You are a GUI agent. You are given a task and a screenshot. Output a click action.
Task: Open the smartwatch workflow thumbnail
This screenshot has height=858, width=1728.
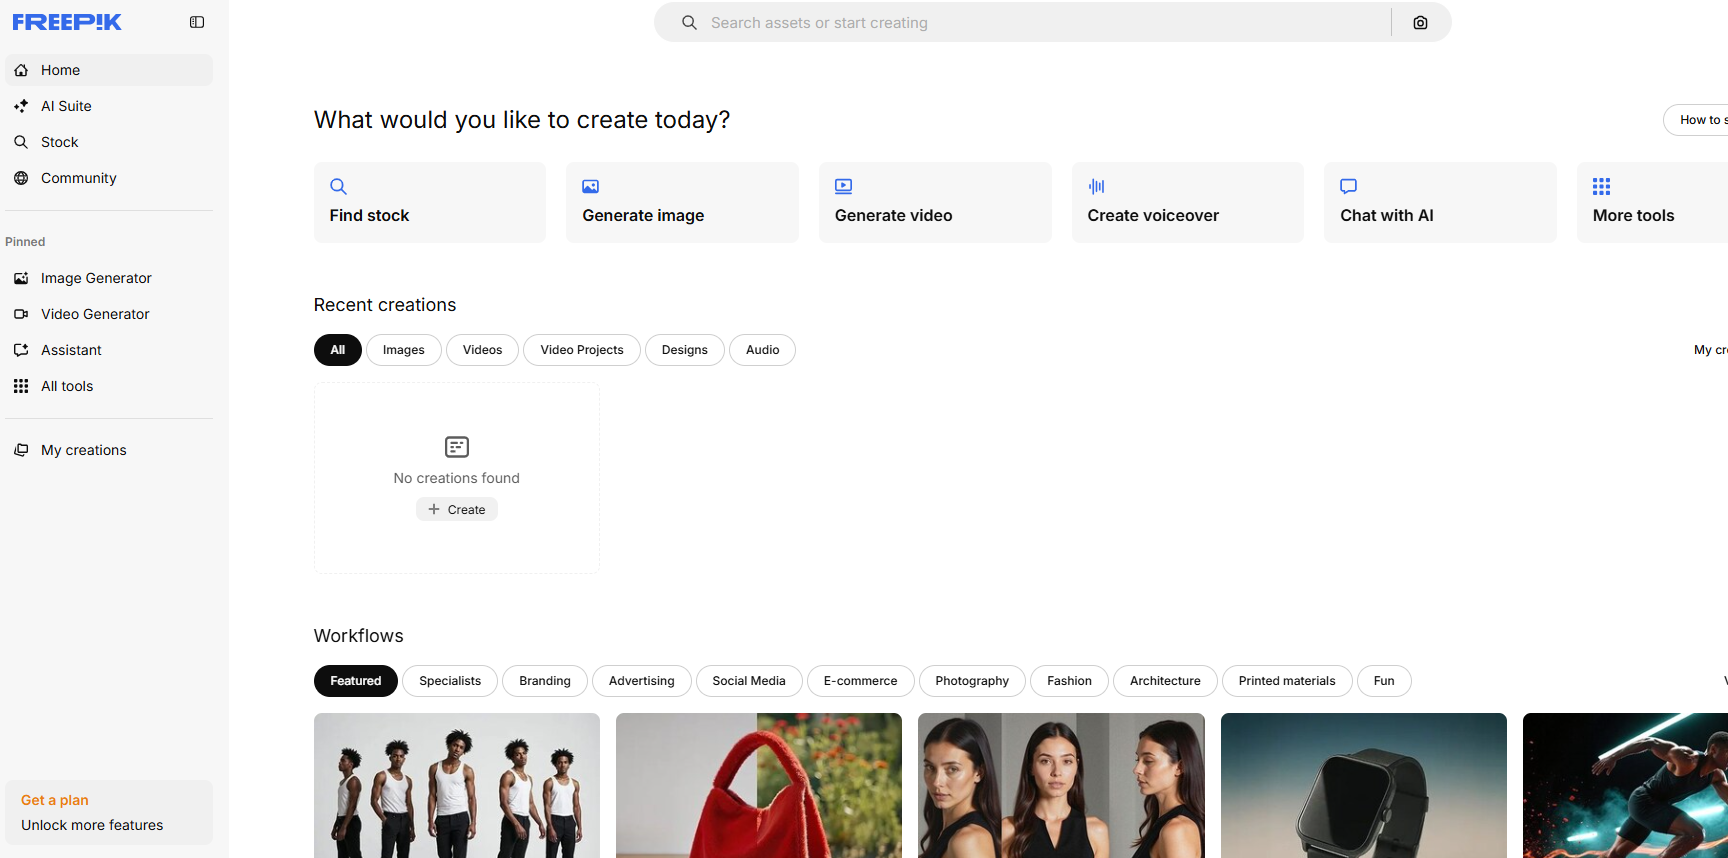pyautogui.click(x=1363, y=785)
